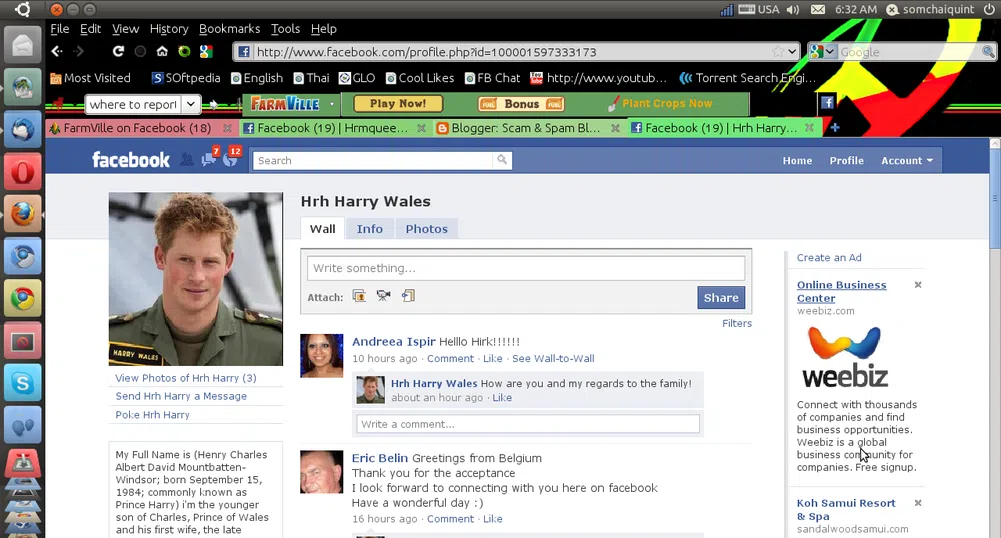Launch Skype from the dock
1001x538 pixels.
23,382
